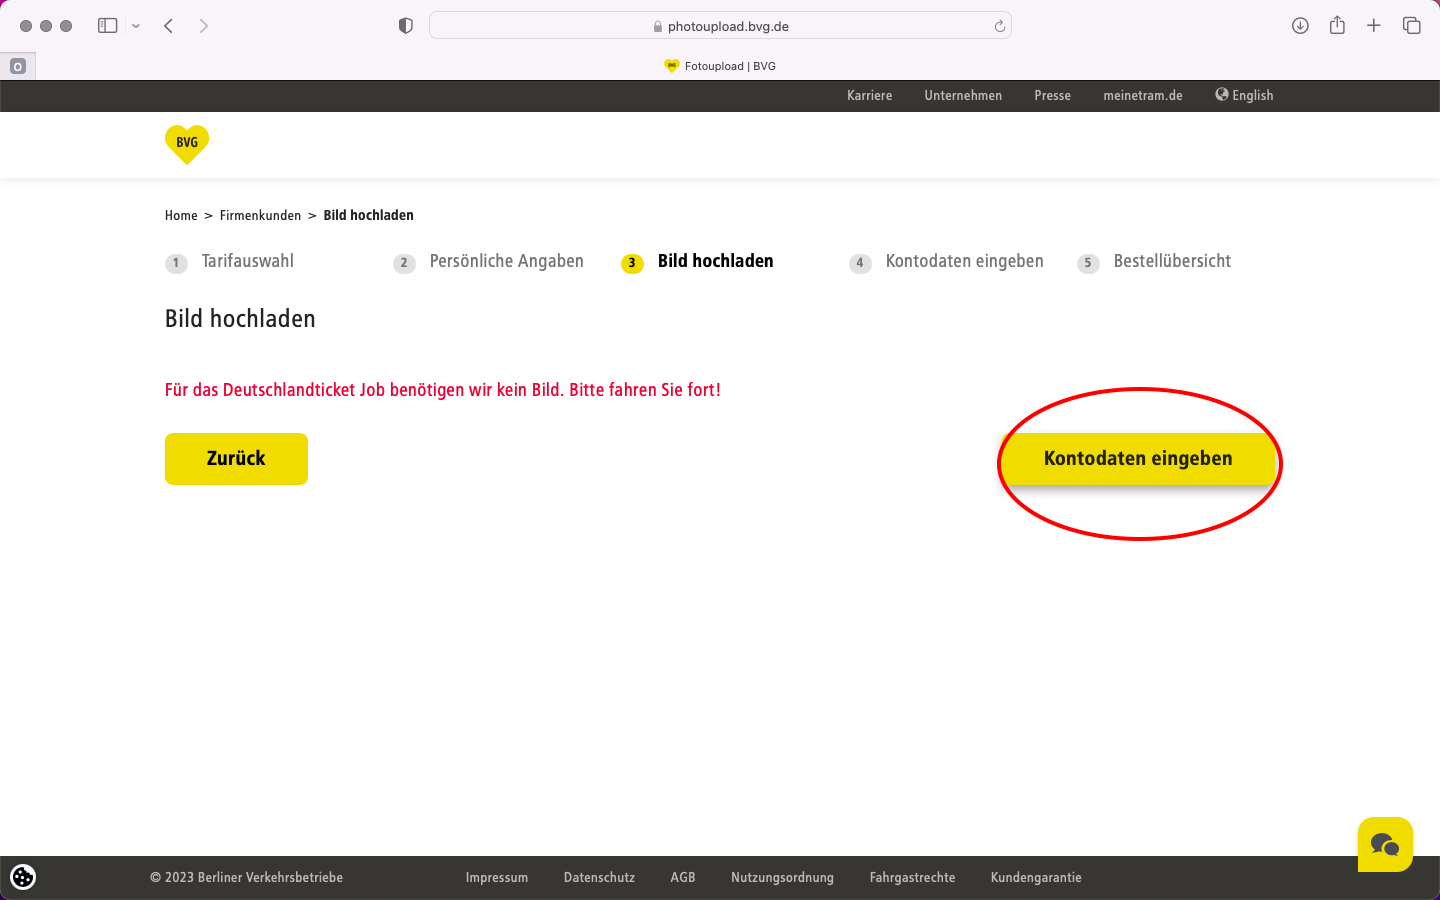Select the Fotoupload | BVG tab

(720, 66)
